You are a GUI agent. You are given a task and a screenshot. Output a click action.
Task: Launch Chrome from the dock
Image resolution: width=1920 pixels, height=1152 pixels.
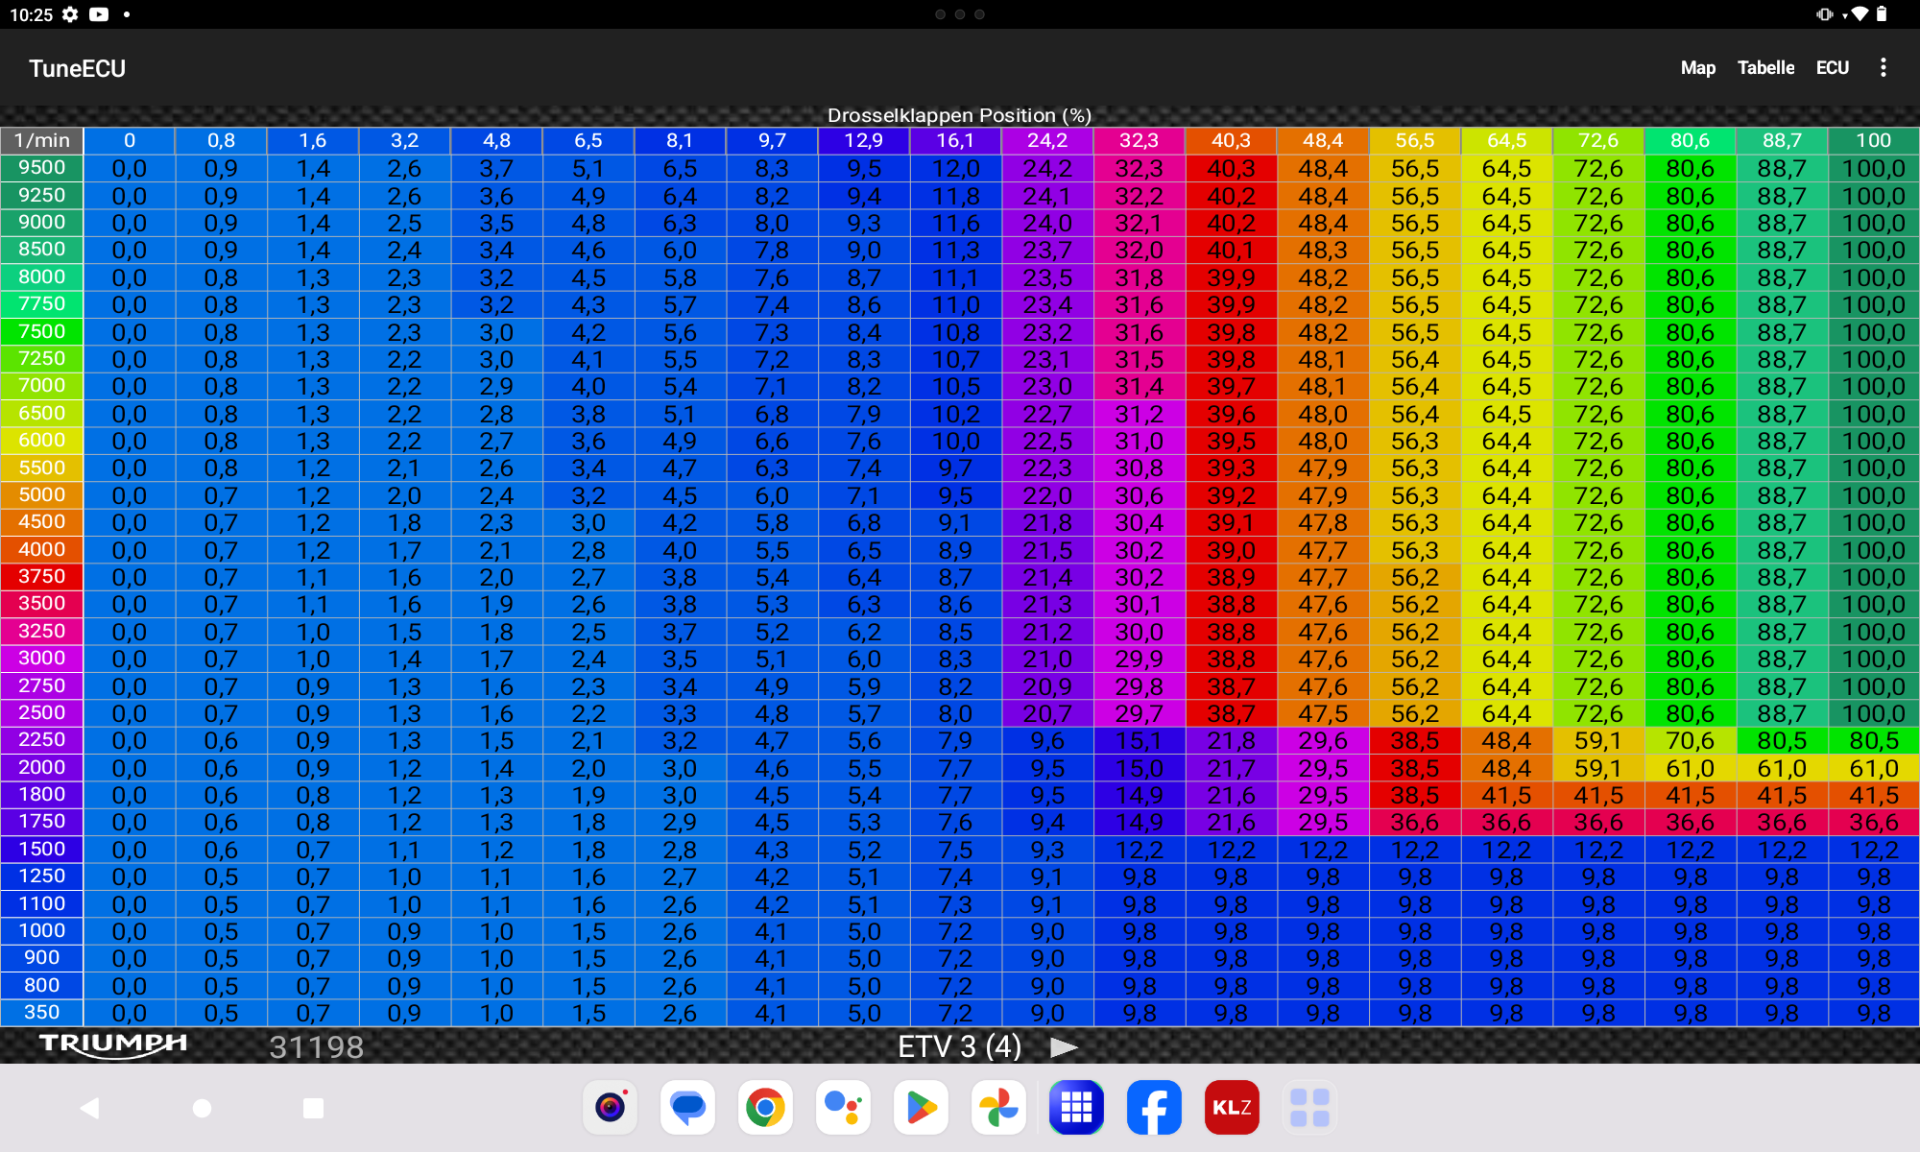(x=765, y=1108)
